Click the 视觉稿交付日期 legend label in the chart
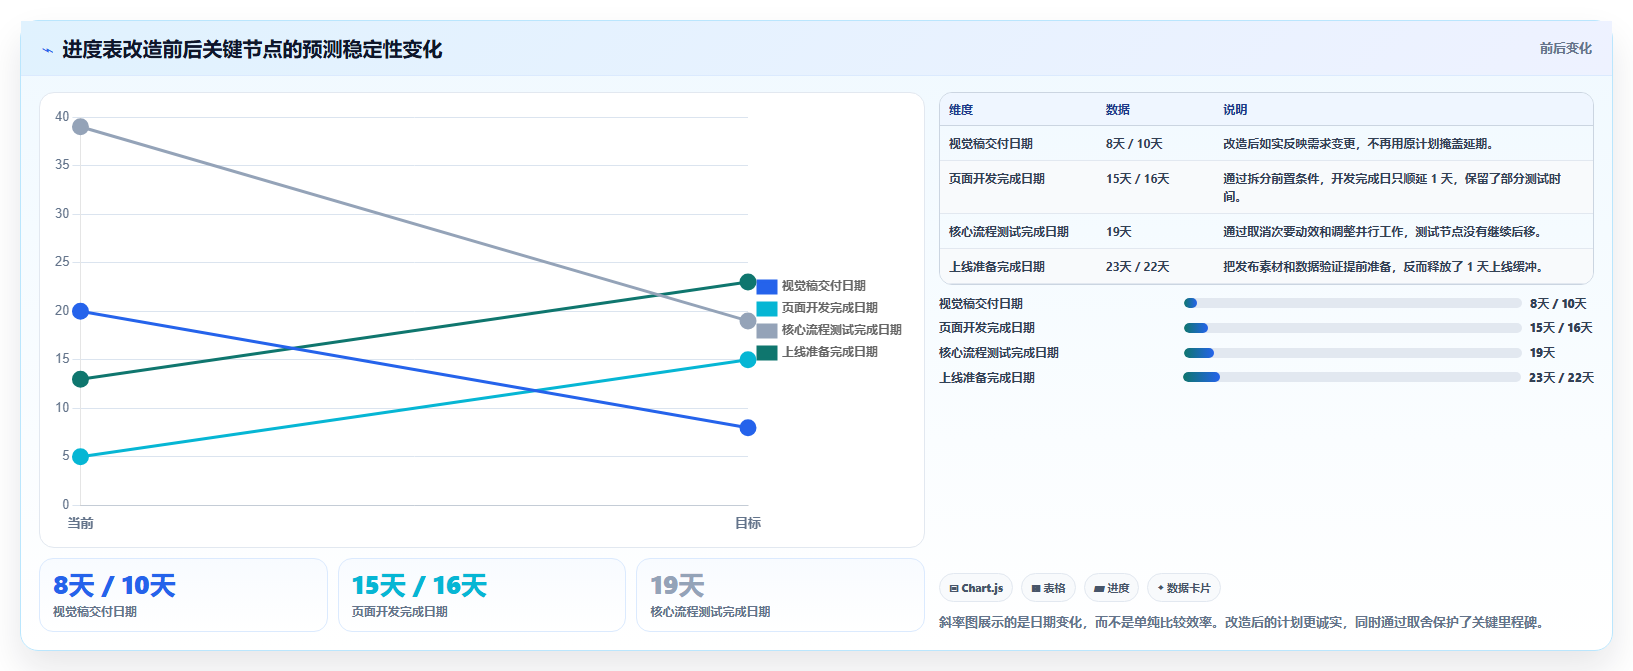This screenshot has width=1633, height=671. 824,286
